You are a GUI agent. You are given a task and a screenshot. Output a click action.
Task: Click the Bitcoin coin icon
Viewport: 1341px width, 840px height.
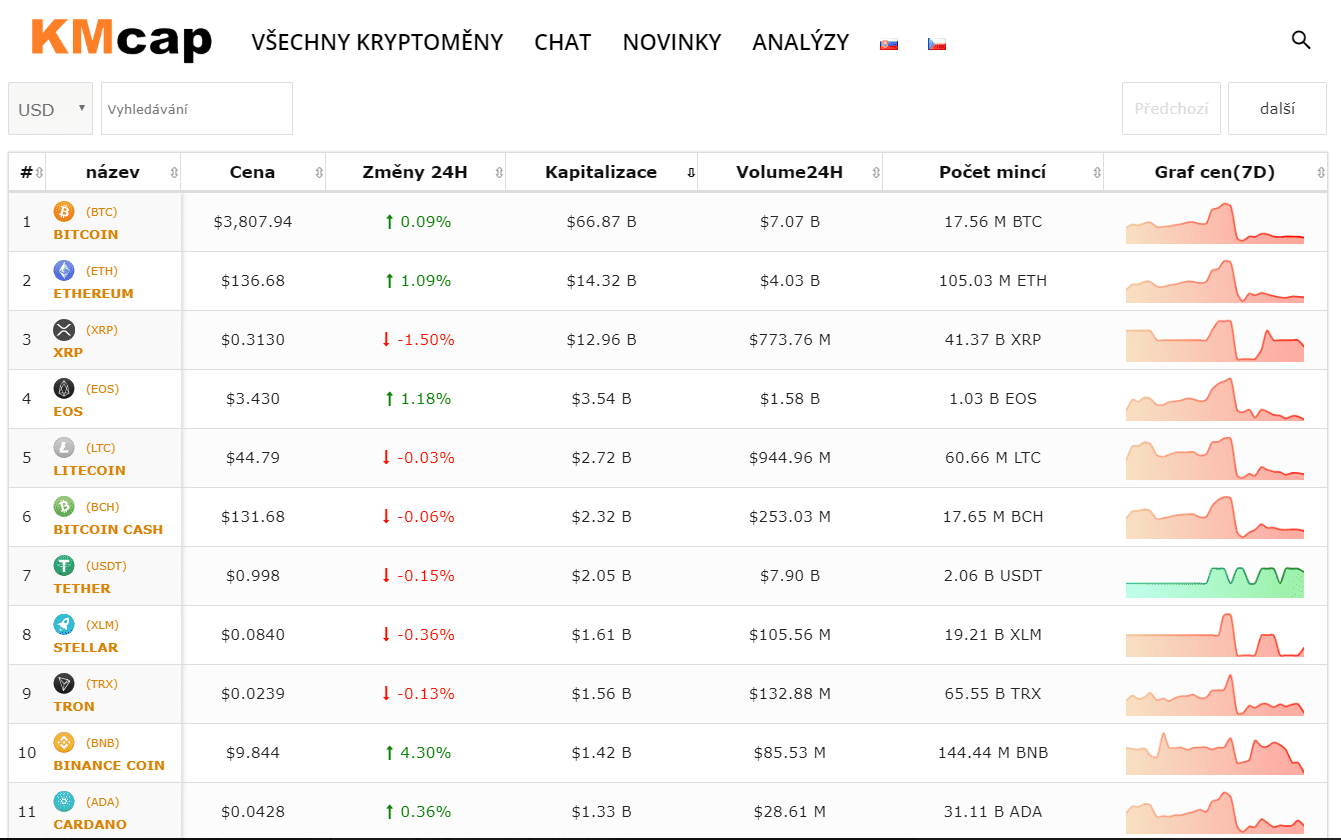point(64,212)
